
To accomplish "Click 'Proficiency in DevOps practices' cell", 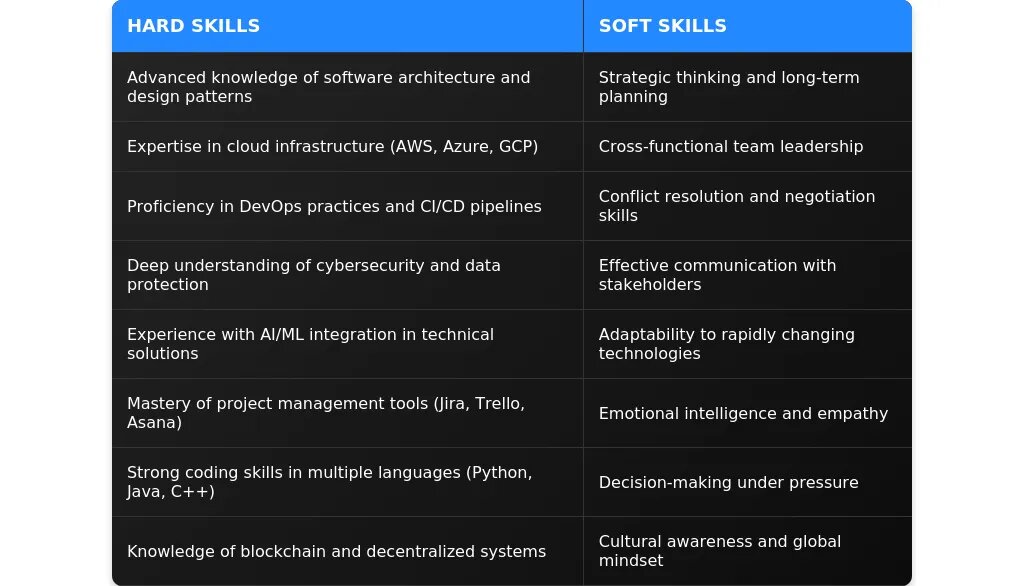I will (x=347, y=206).
